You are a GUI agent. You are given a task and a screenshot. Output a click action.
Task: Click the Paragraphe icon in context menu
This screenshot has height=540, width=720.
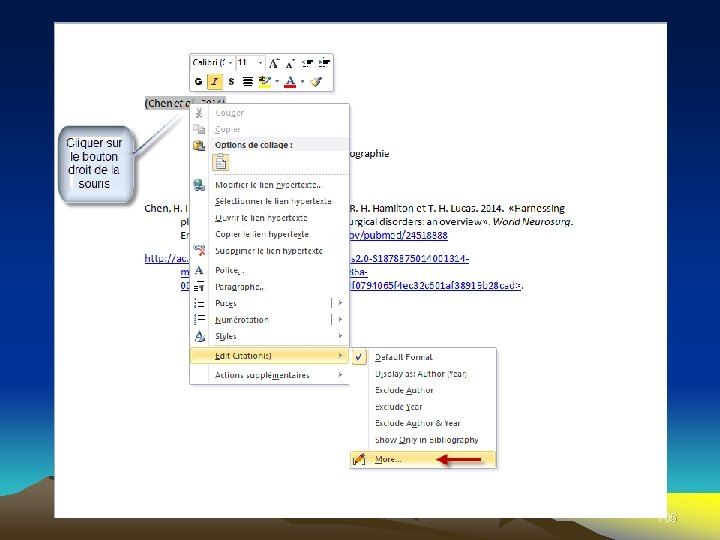[x=199, y=287]
